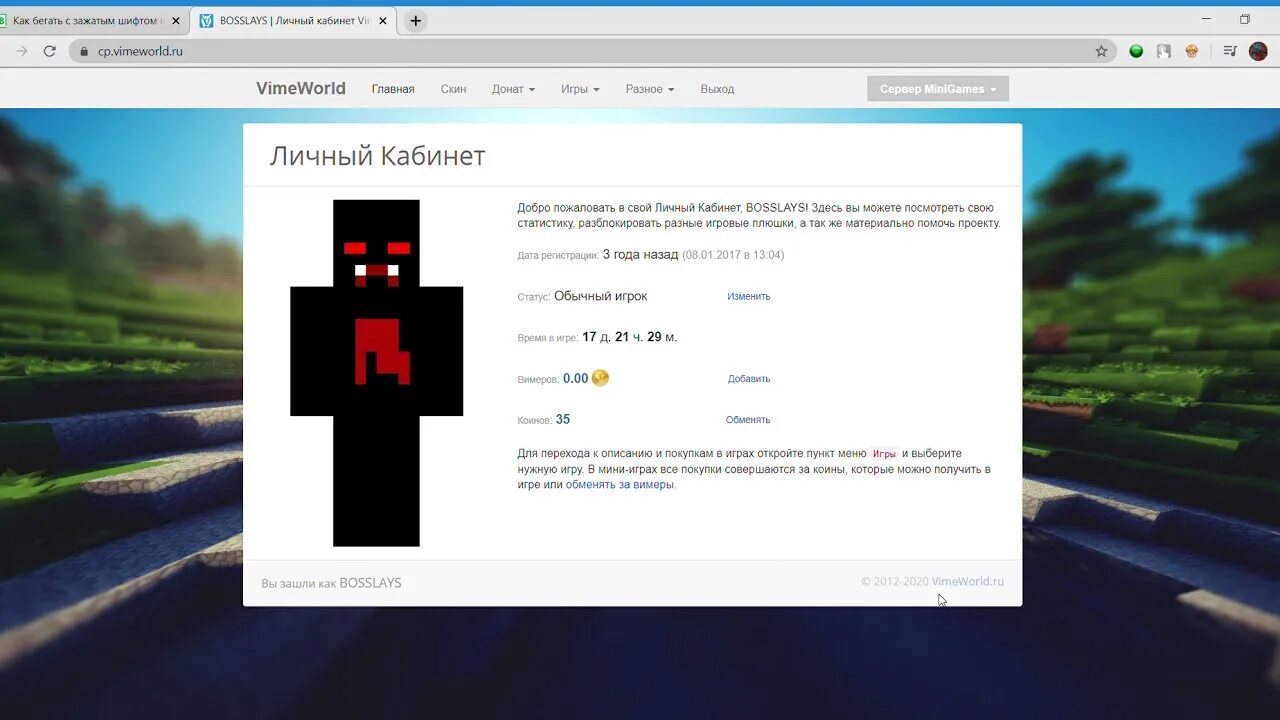Click the orange face extension icon
Image resolution: width=1280 pixels, height=720 pixels.
(x=1192, y=51)
